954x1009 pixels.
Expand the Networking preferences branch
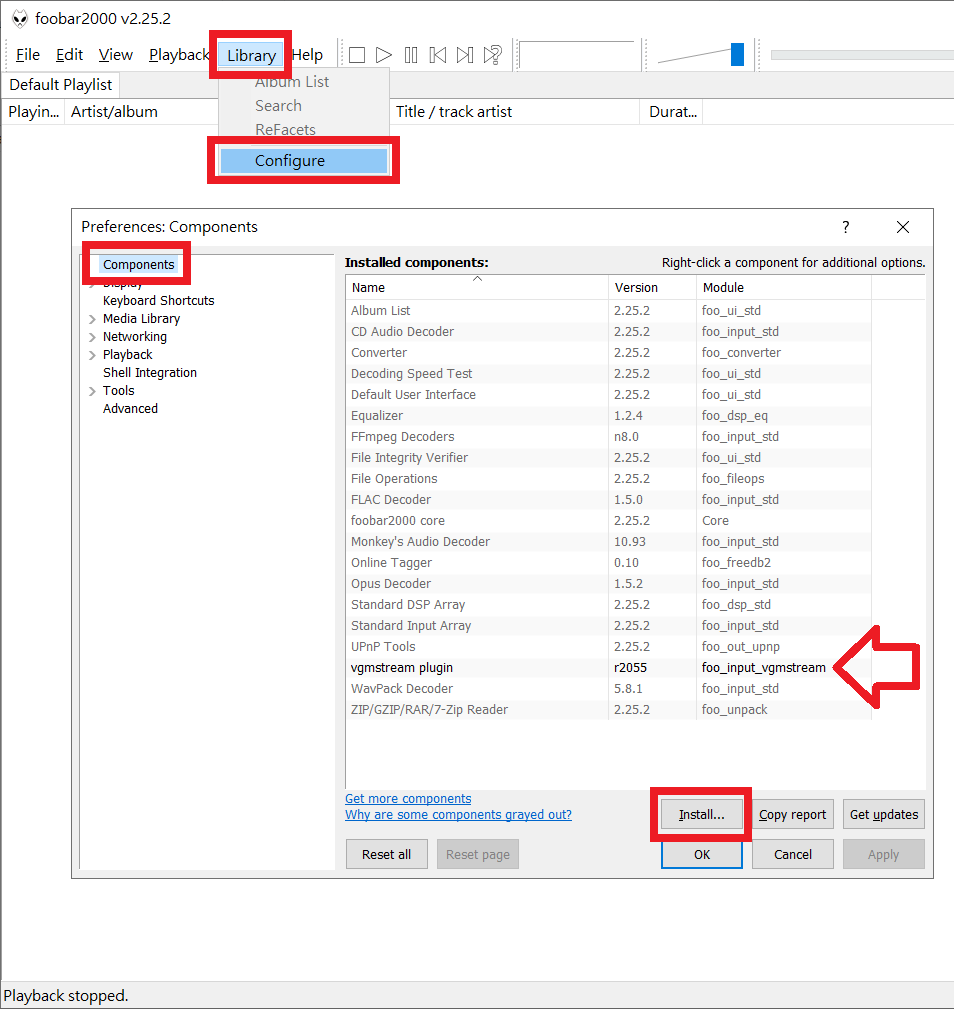pos(92,337)
